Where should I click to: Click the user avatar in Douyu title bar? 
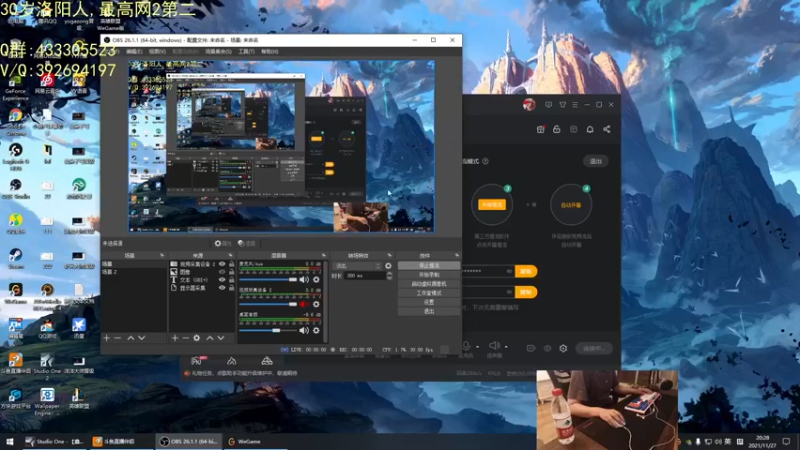coord(529,105)
